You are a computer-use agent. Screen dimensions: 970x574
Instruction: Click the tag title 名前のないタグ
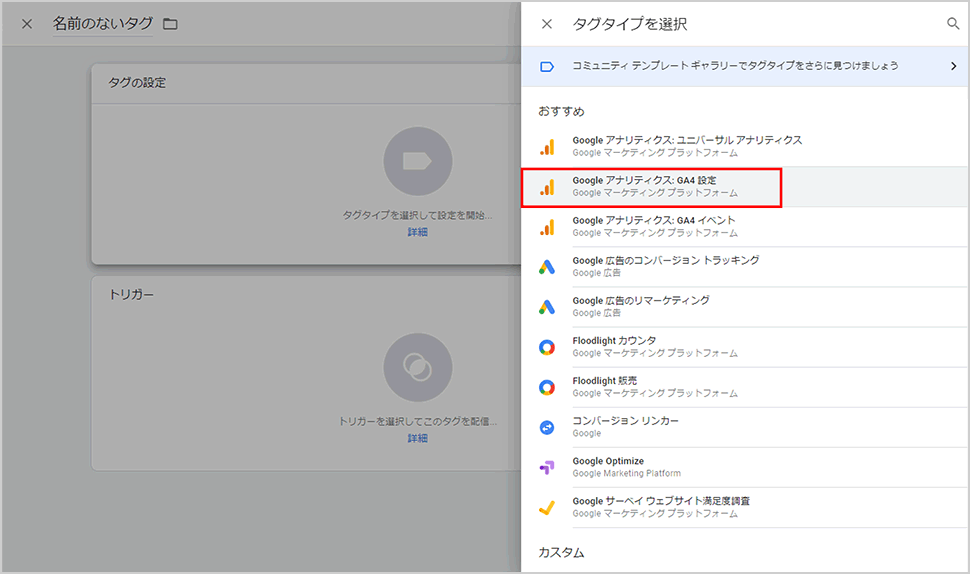pyautogui.click(x=103, y=24)
